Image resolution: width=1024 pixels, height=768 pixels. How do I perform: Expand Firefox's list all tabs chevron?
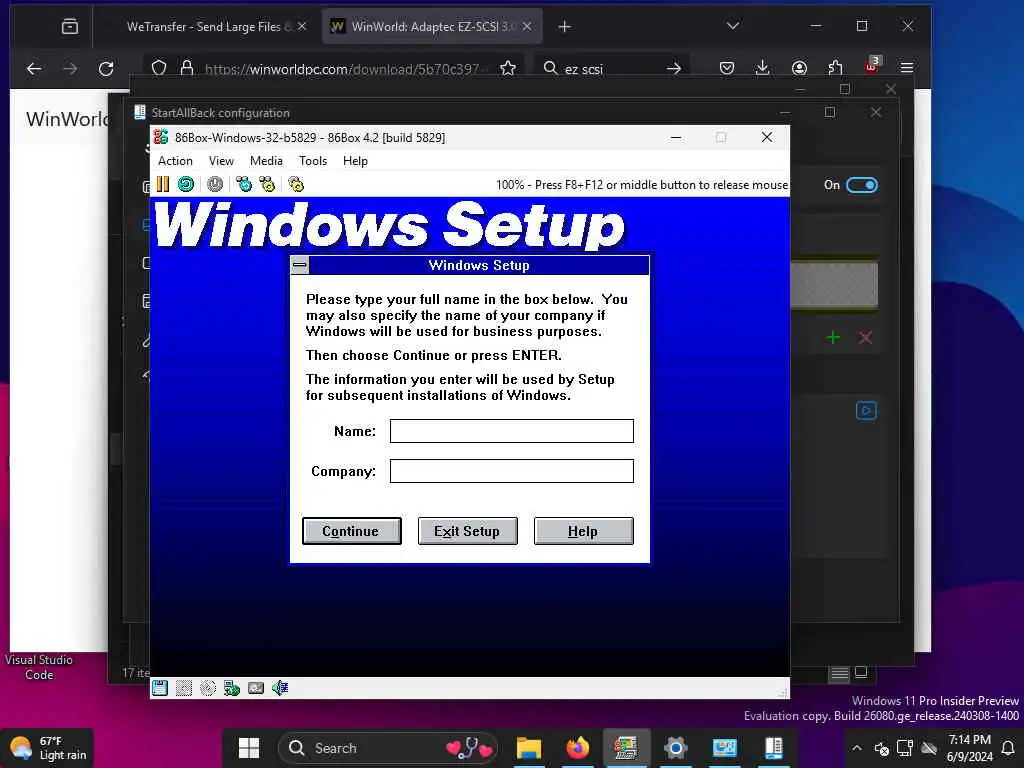tap(733, 26)
